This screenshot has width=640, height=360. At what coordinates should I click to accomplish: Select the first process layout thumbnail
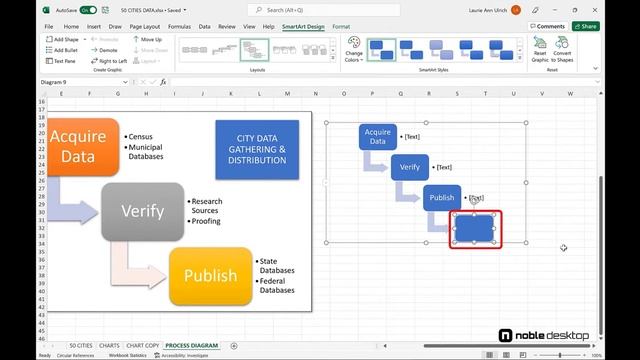click(x=194, y=50)
